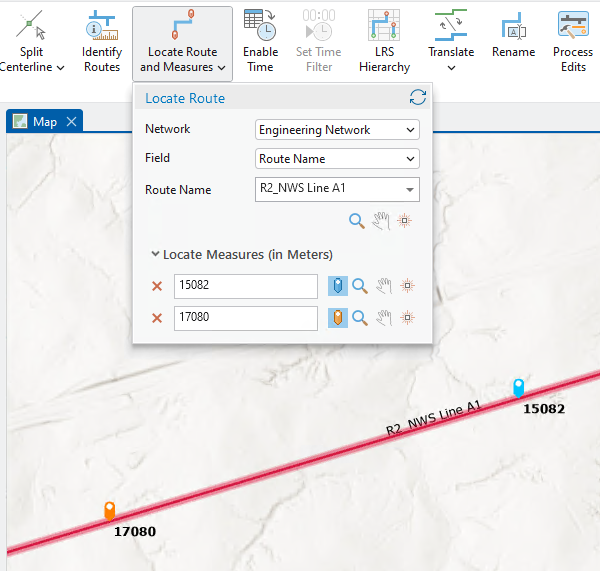Refresh the Locate Route panel

click(x=418, y=98)
